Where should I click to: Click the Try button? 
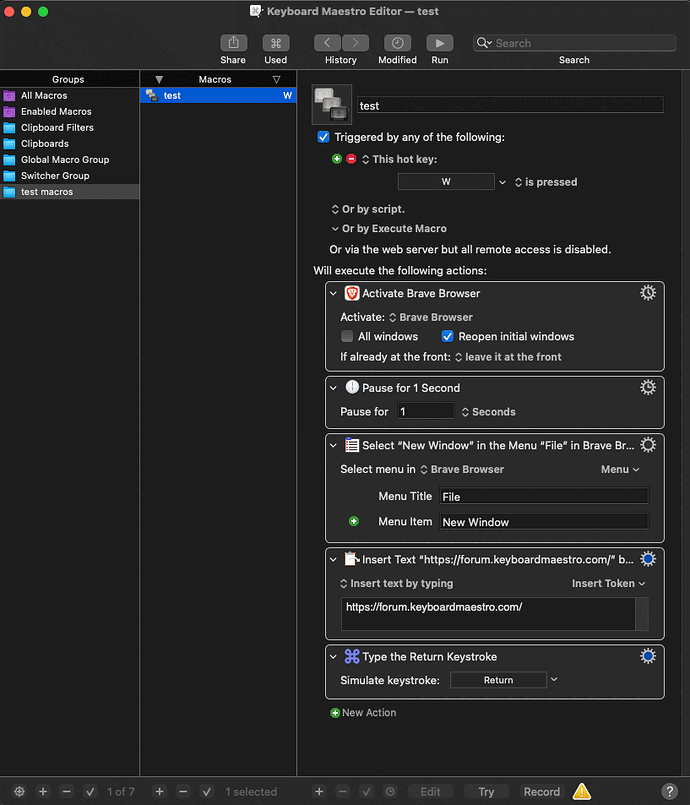[x=486, y=792]
